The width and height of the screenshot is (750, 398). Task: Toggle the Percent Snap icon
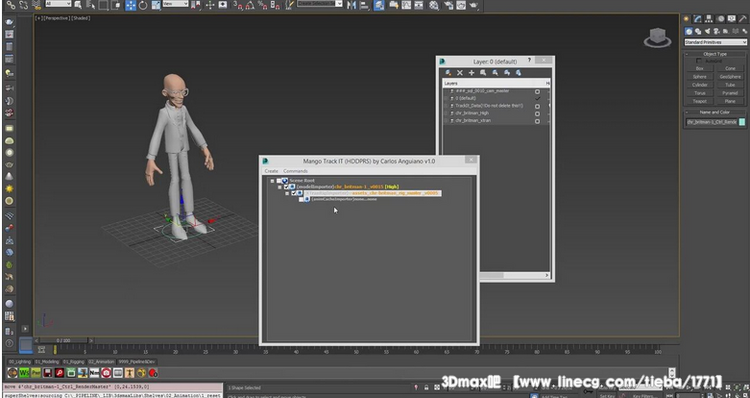coord(262,5)
